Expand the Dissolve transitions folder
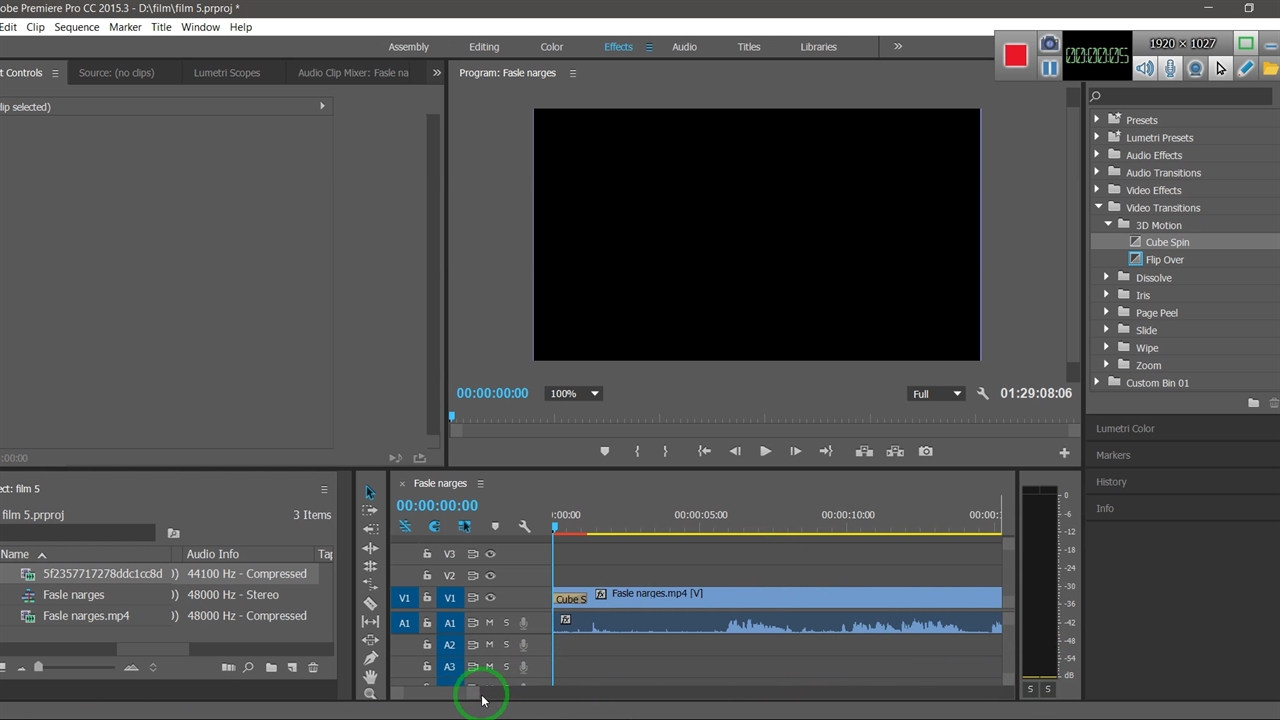This screenshot has height=720, width=1280. click(x=1107, y=278)
